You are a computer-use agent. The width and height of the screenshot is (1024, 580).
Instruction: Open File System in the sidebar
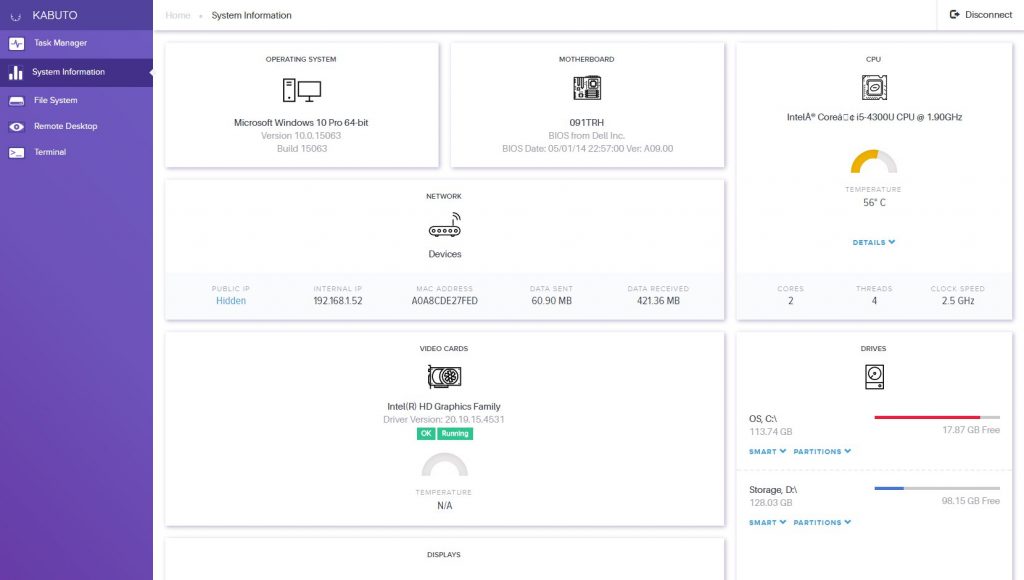pyautogui.click(x=76, y=101)
